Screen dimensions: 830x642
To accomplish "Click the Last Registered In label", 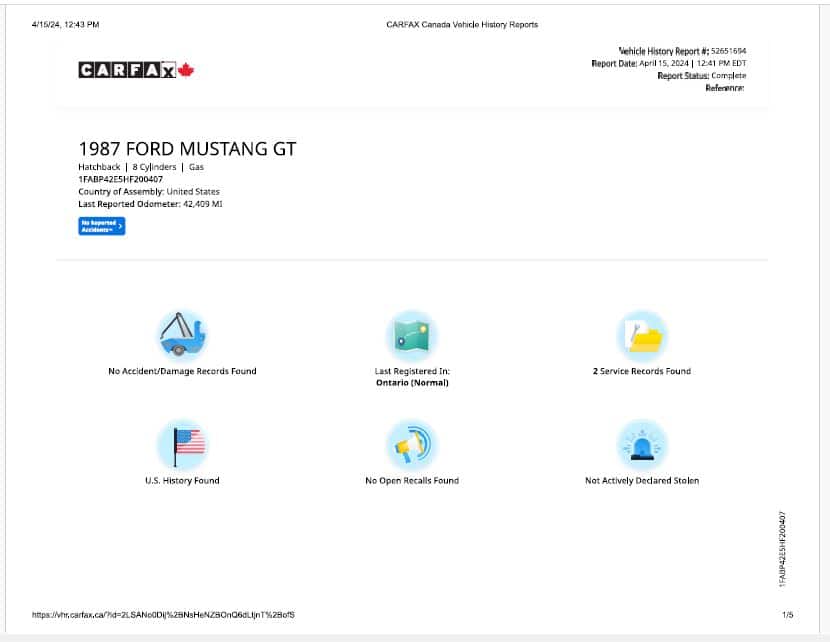I will tap(412, 371).
